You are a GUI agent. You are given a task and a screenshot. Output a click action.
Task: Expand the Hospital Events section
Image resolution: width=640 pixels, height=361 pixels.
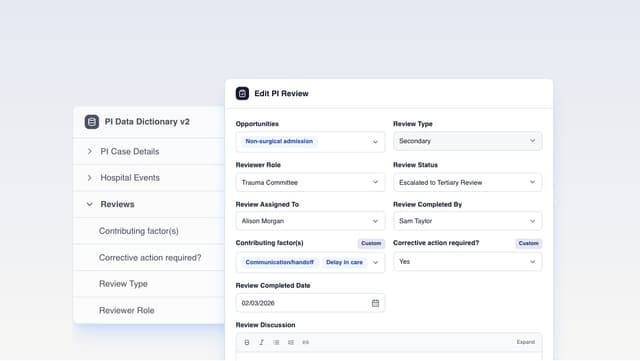[x=89, y=178]
